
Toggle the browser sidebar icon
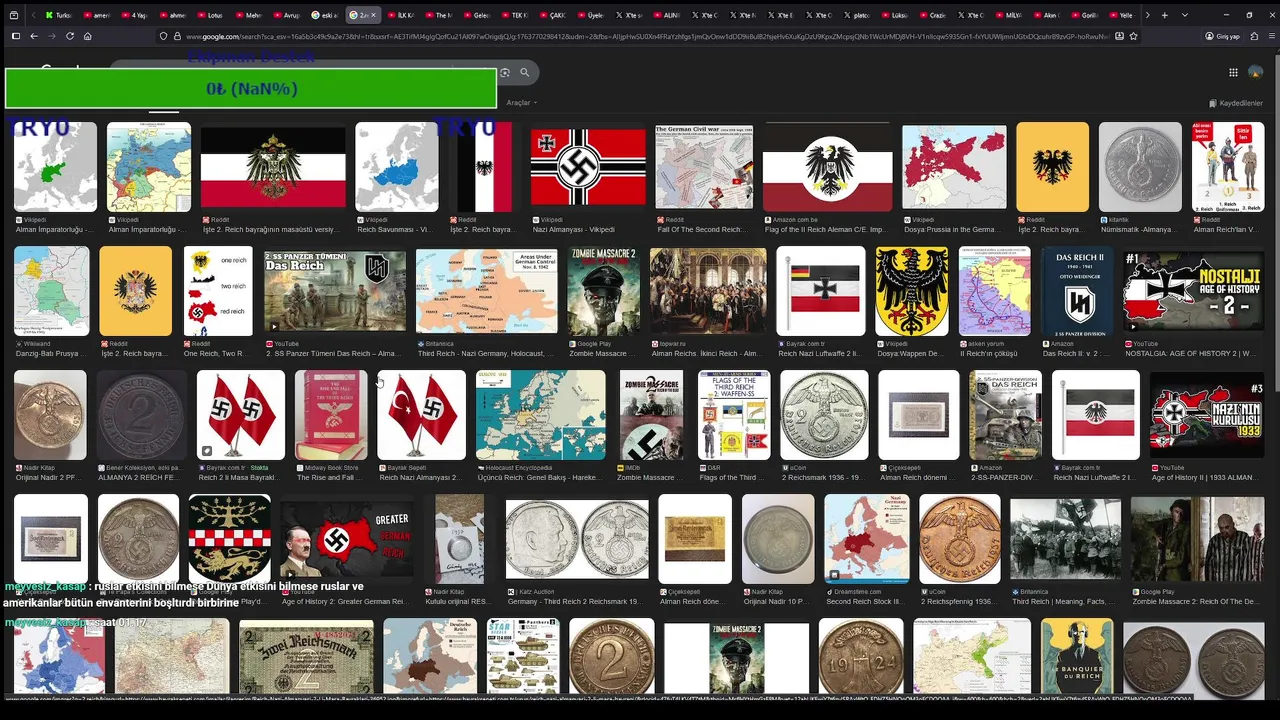coord(15,36)
